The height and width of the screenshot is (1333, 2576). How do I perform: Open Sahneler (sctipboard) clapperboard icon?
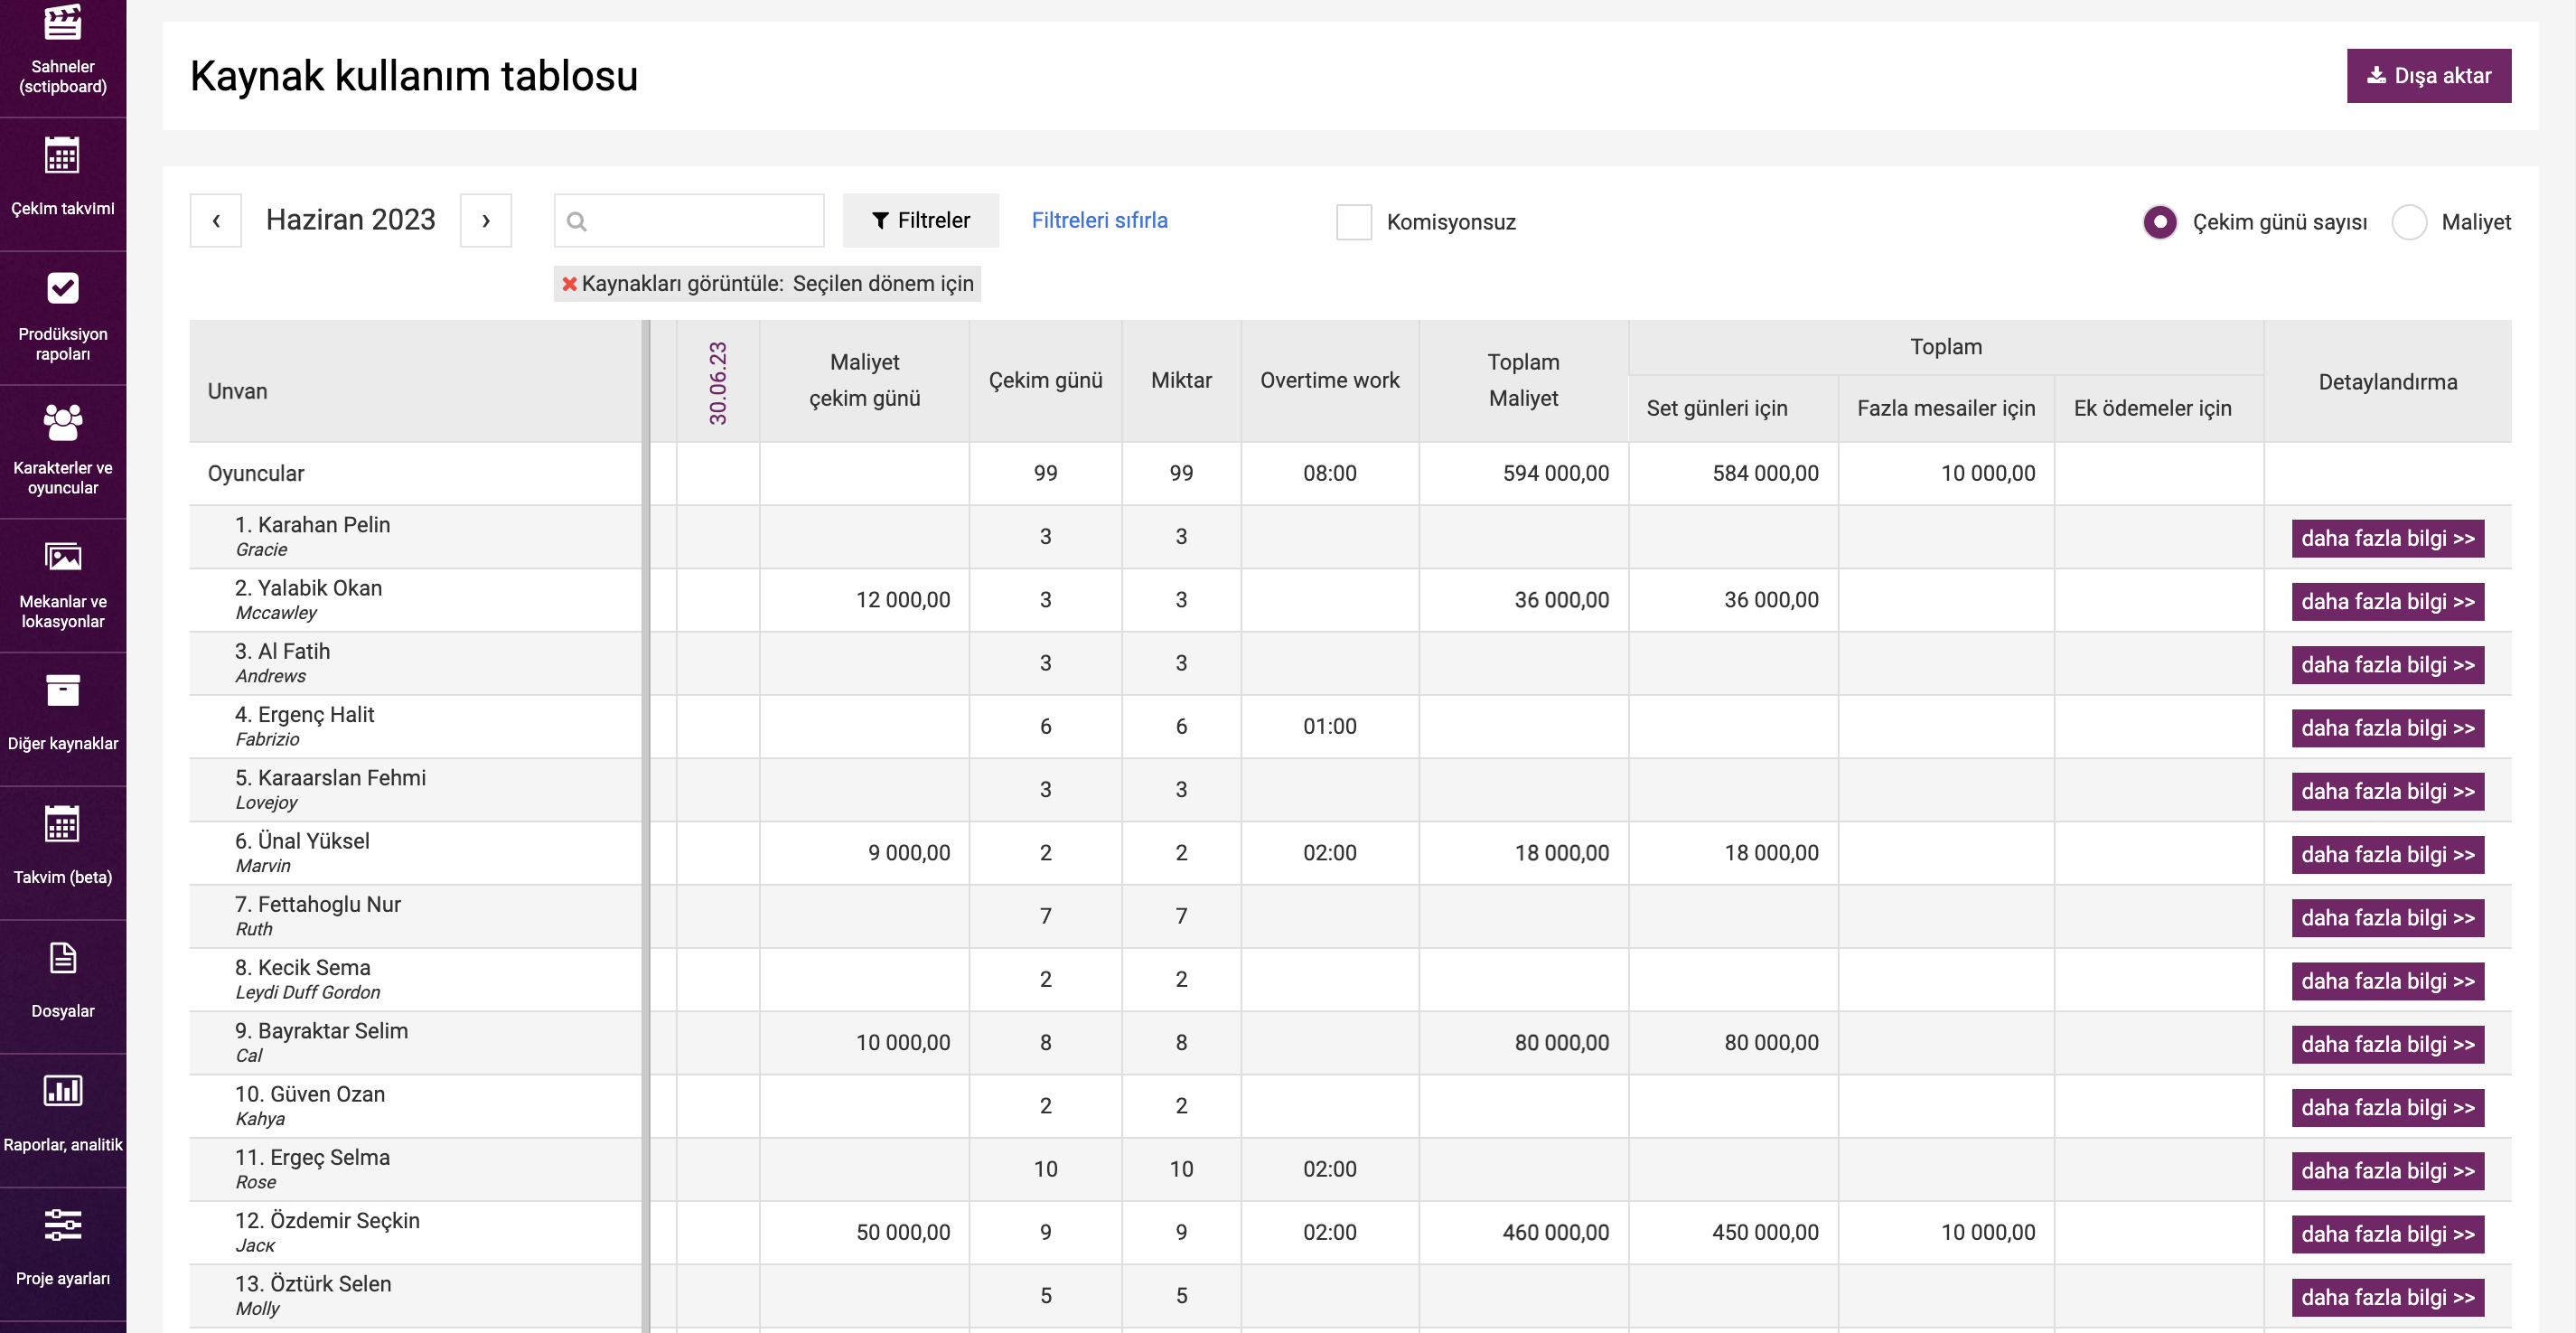pos(62,22)
